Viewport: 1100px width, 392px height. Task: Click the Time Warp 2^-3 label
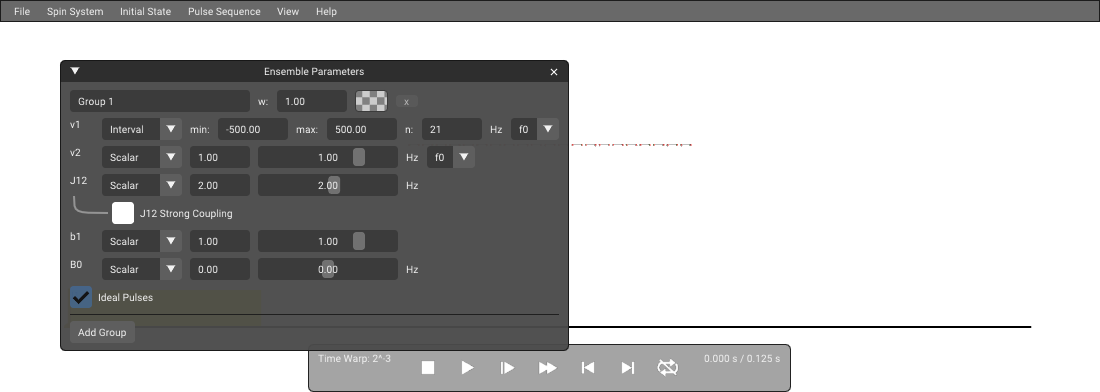(x=354, y=358)
